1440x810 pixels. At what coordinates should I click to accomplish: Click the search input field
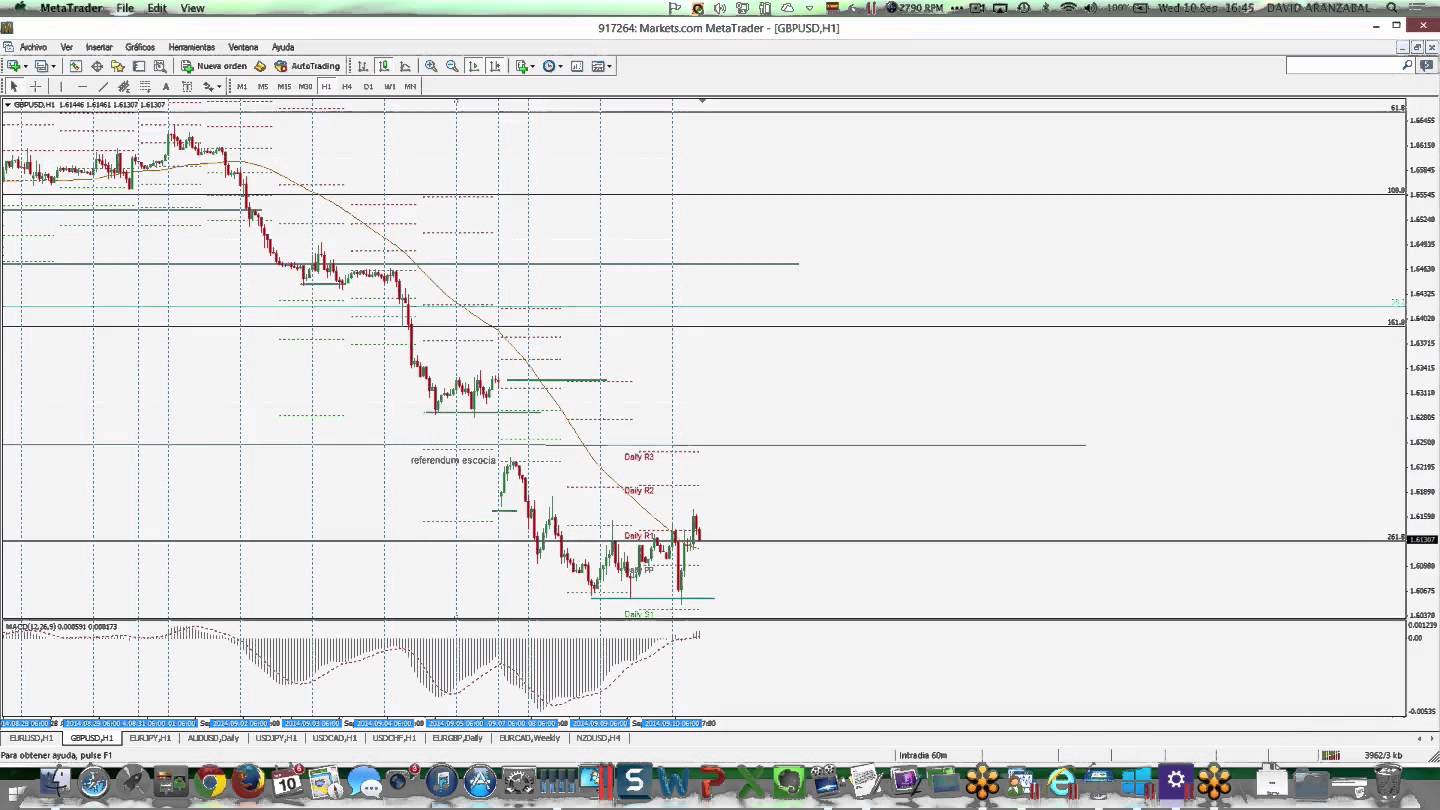(1343, 65)
